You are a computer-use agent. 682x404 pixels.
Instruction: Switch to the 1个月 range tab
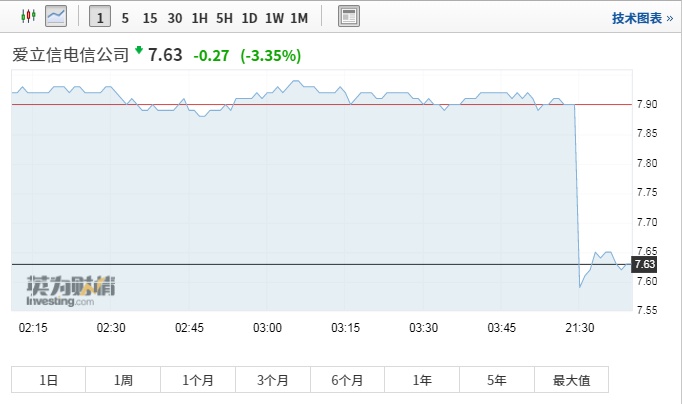[198, 380]
